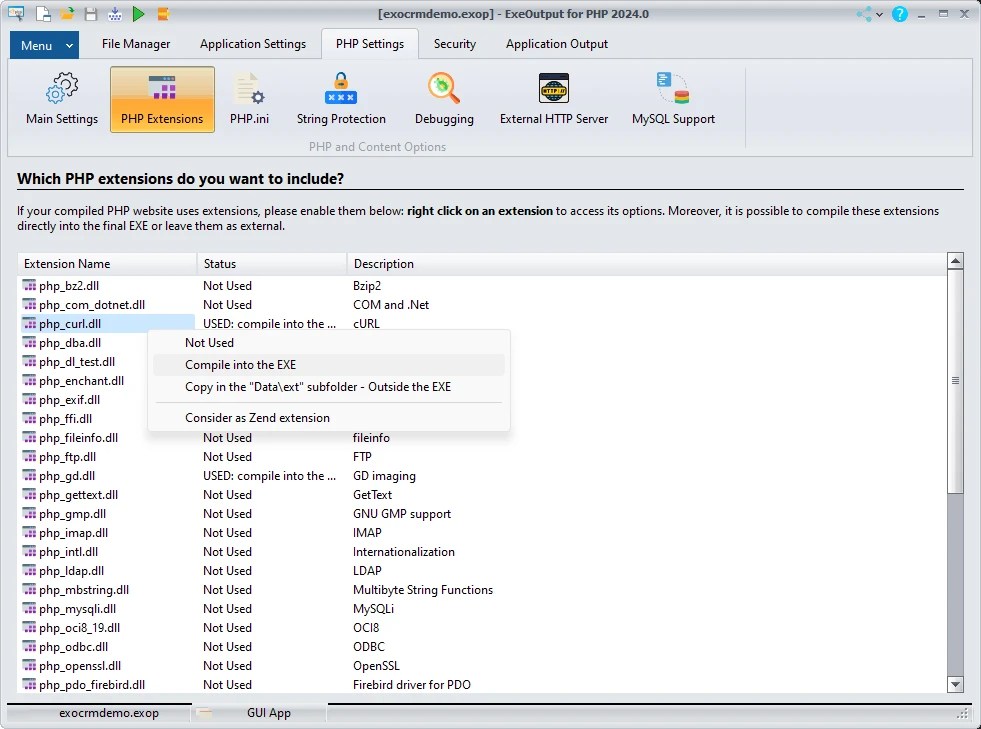Select the php_pdo_firebird.dll row
Screen dimensions: 981x729
[482, 685]
